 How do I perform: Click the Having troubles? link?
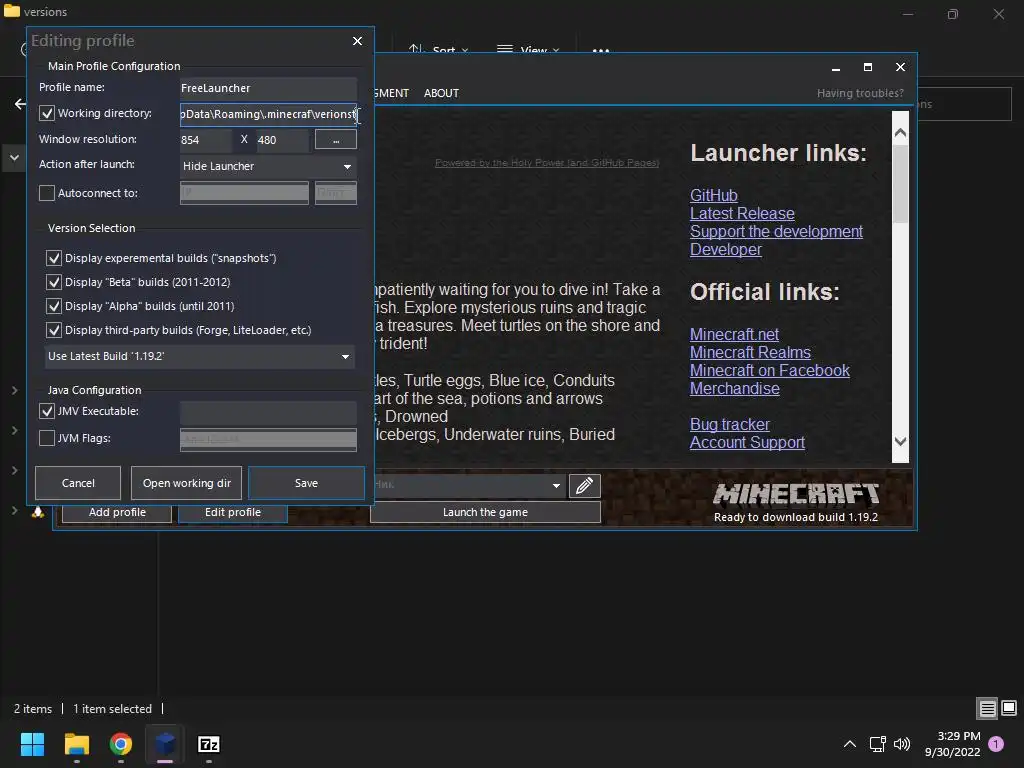(x=860, y=93)
